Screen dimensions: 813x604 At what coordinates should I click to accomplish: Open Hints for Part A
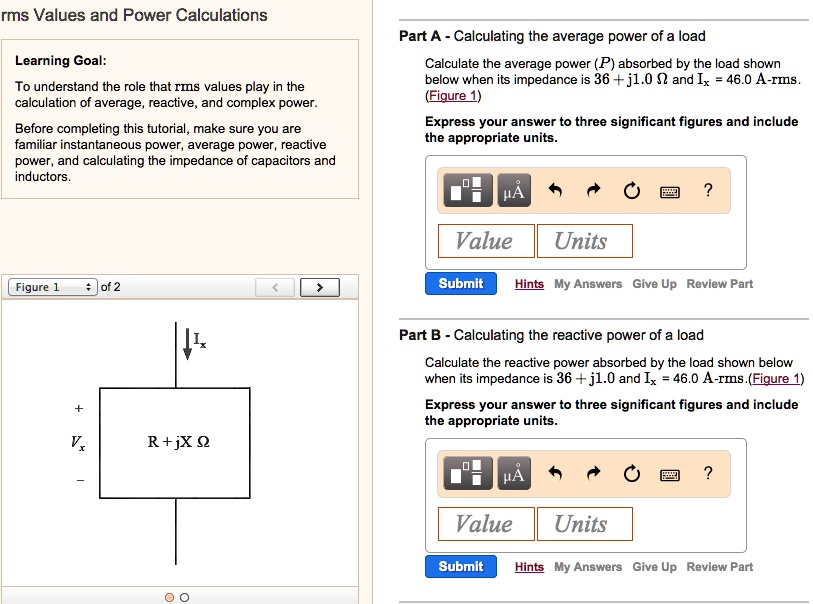pyautogui.click(x=529, y=284)
